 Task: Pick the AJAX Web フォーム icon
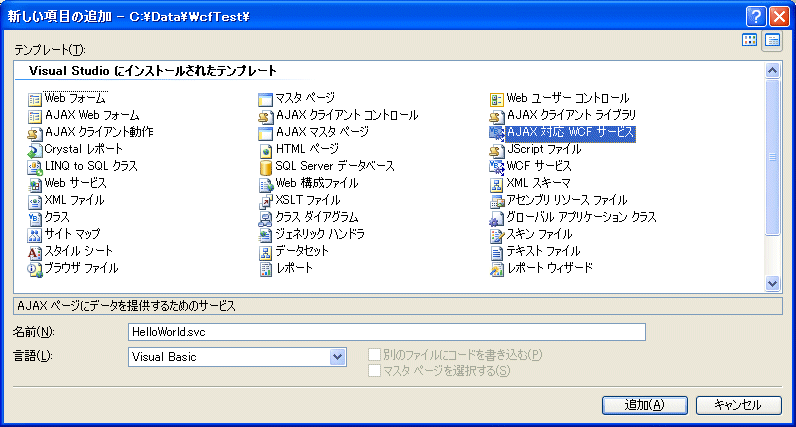pyautogui.click(x=35, y=117)
